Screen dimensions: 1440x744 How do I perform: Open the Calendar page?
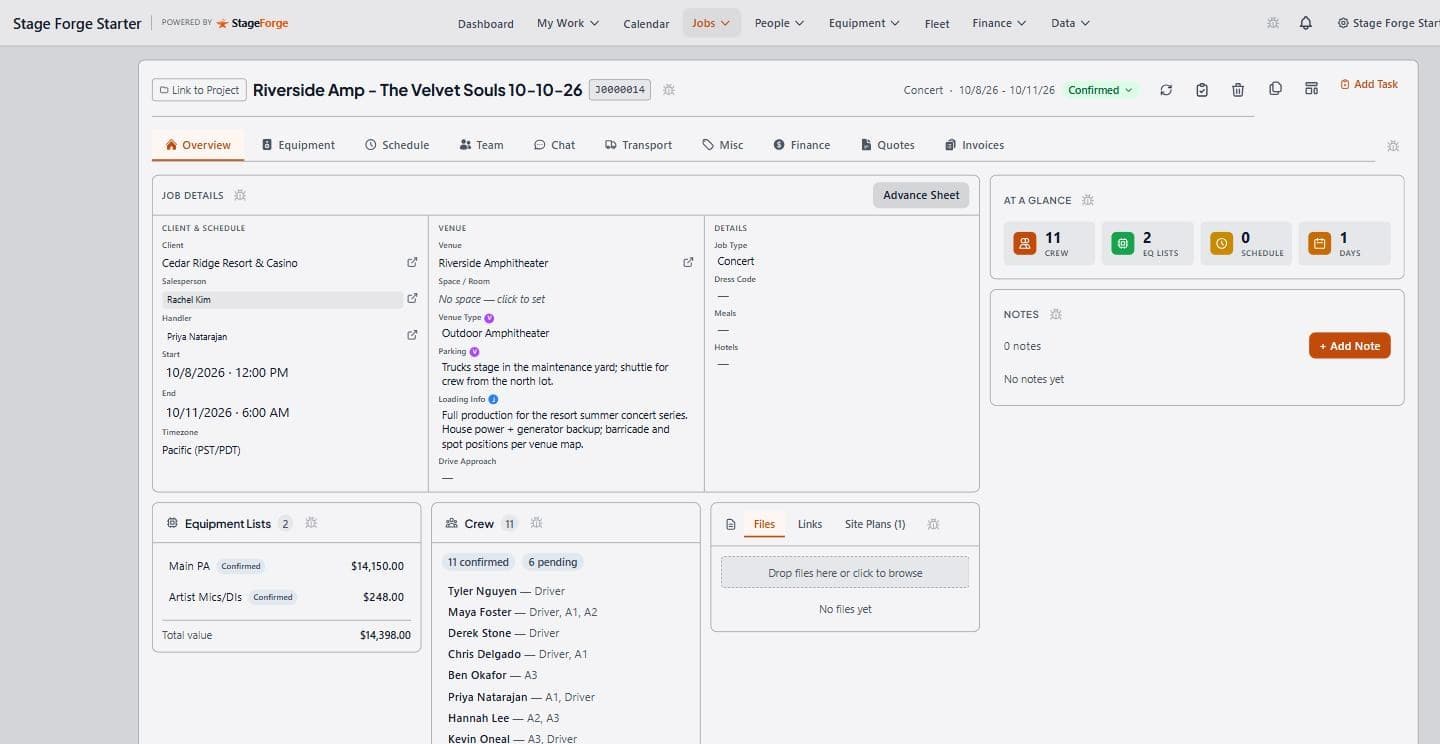coord(646,23)
